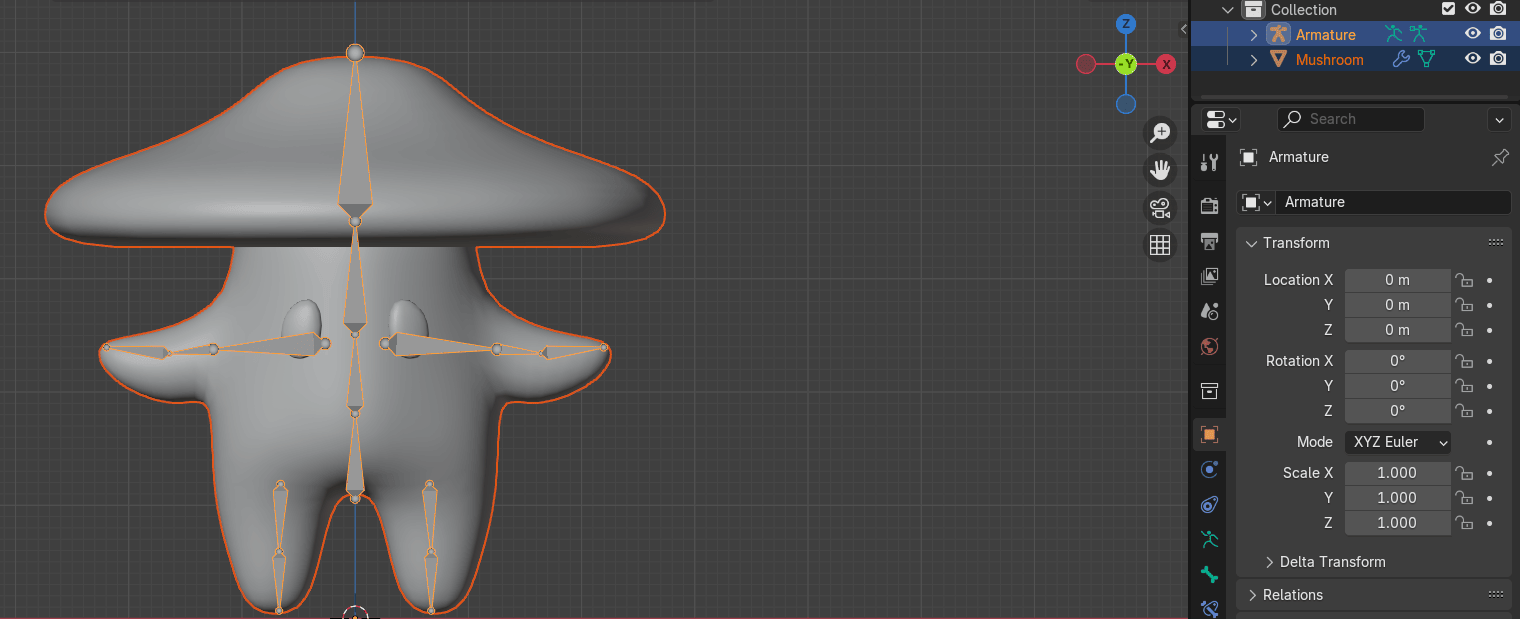Switch to orthographic view with grid icon
Viewport: 1520px width, 619px height.
tap(1160, 245)
